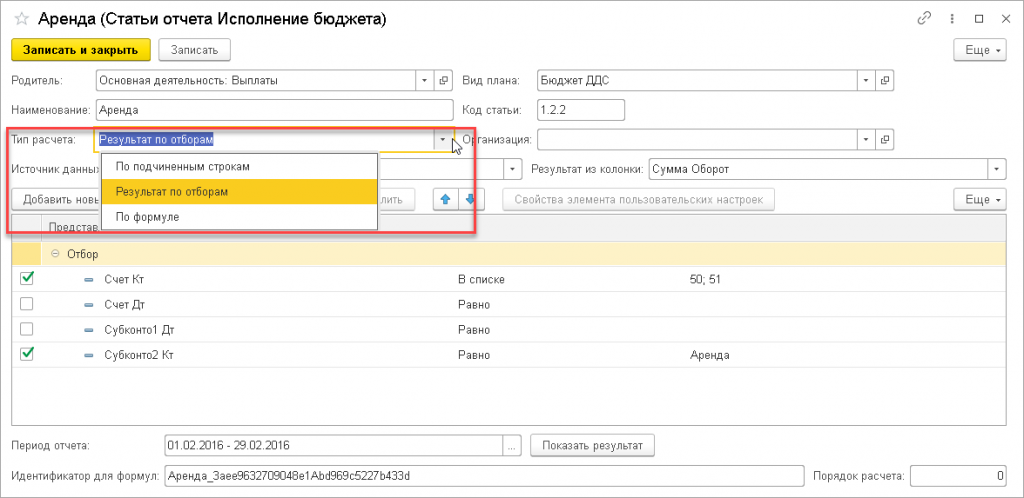Open the Родитель field's open-form icon

tap(444, 80)
